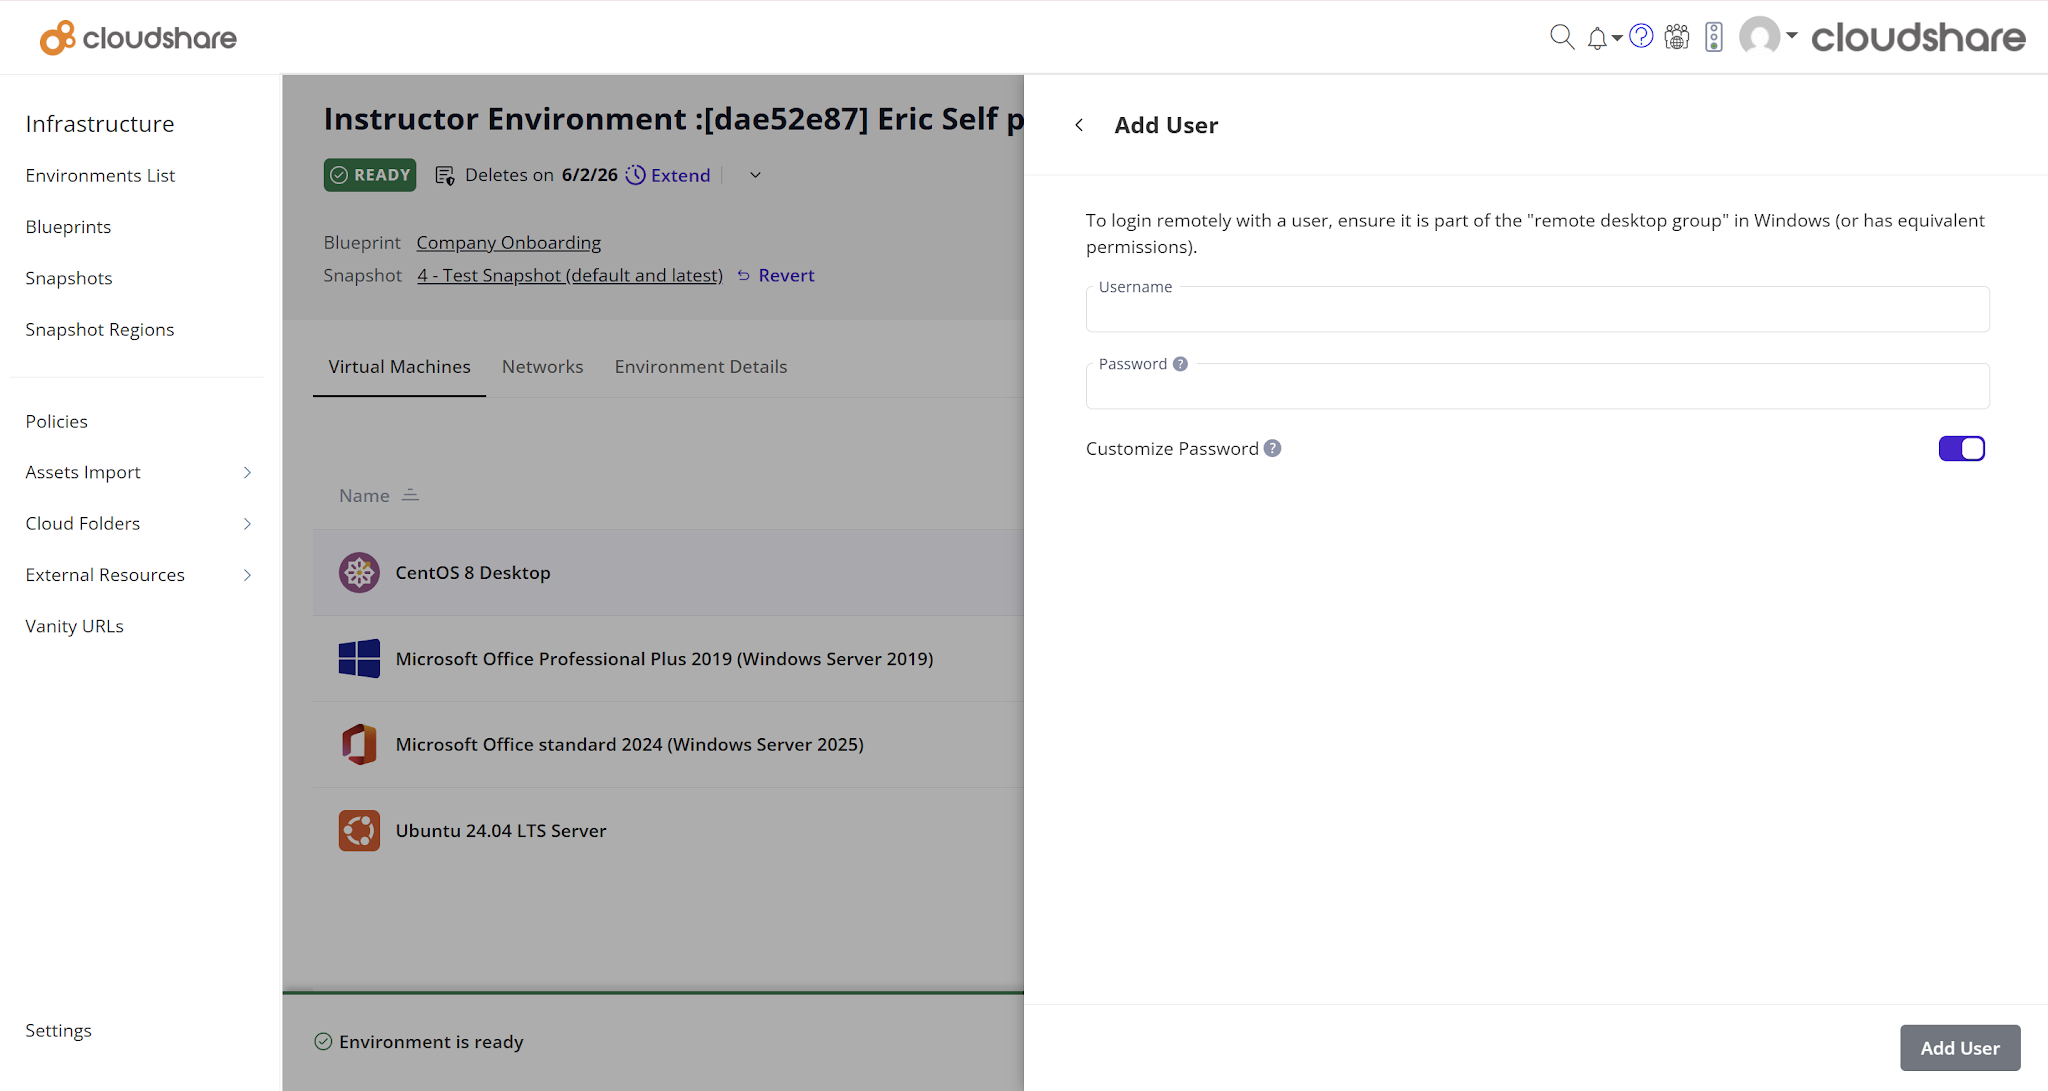This screenshot has height=1091, width=2048.
Task: Select the CentOS 8 Desktop row name
Action: (473, 573)
